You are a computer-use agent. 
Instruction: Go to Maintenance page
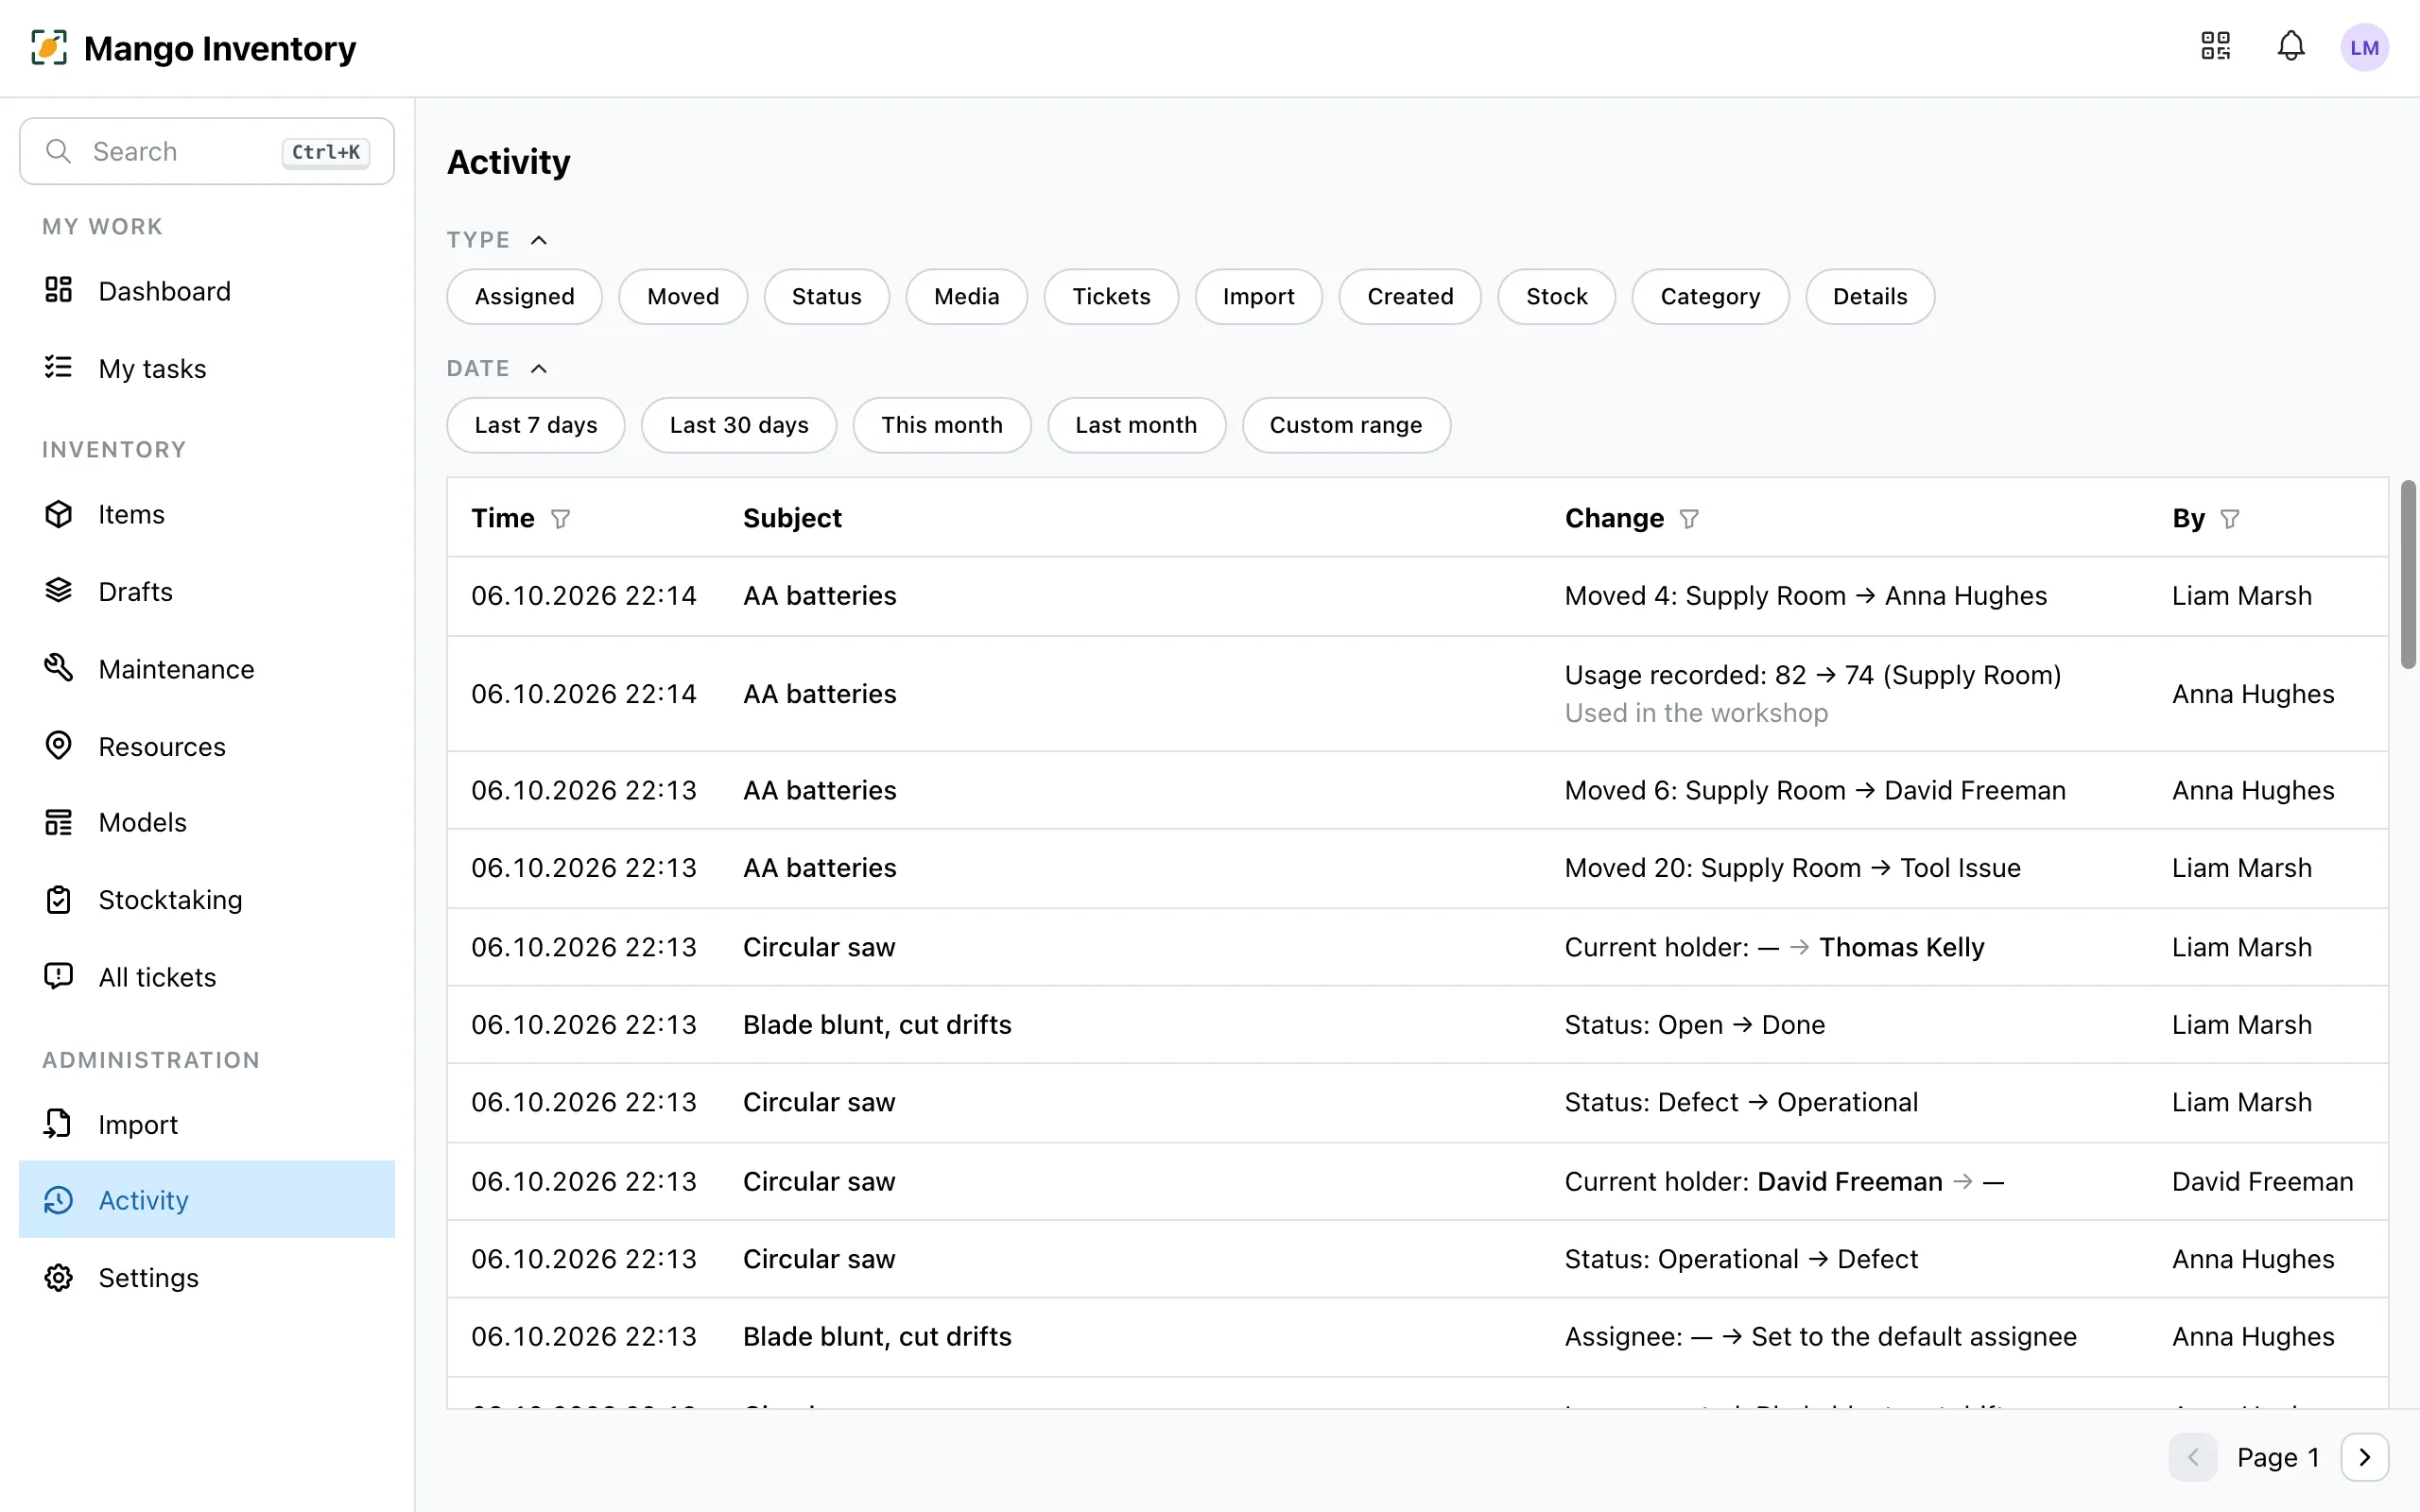coord(207,669)
